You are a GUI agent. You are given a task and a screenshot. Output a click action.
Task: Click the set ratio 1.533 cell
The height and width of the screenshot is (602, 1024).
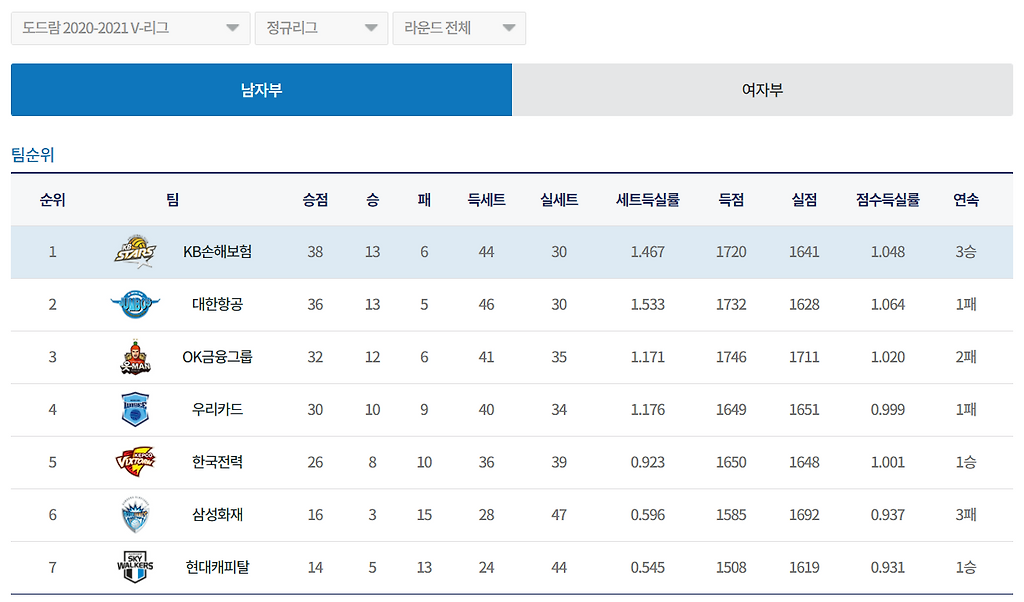click(x=648, y=305)
